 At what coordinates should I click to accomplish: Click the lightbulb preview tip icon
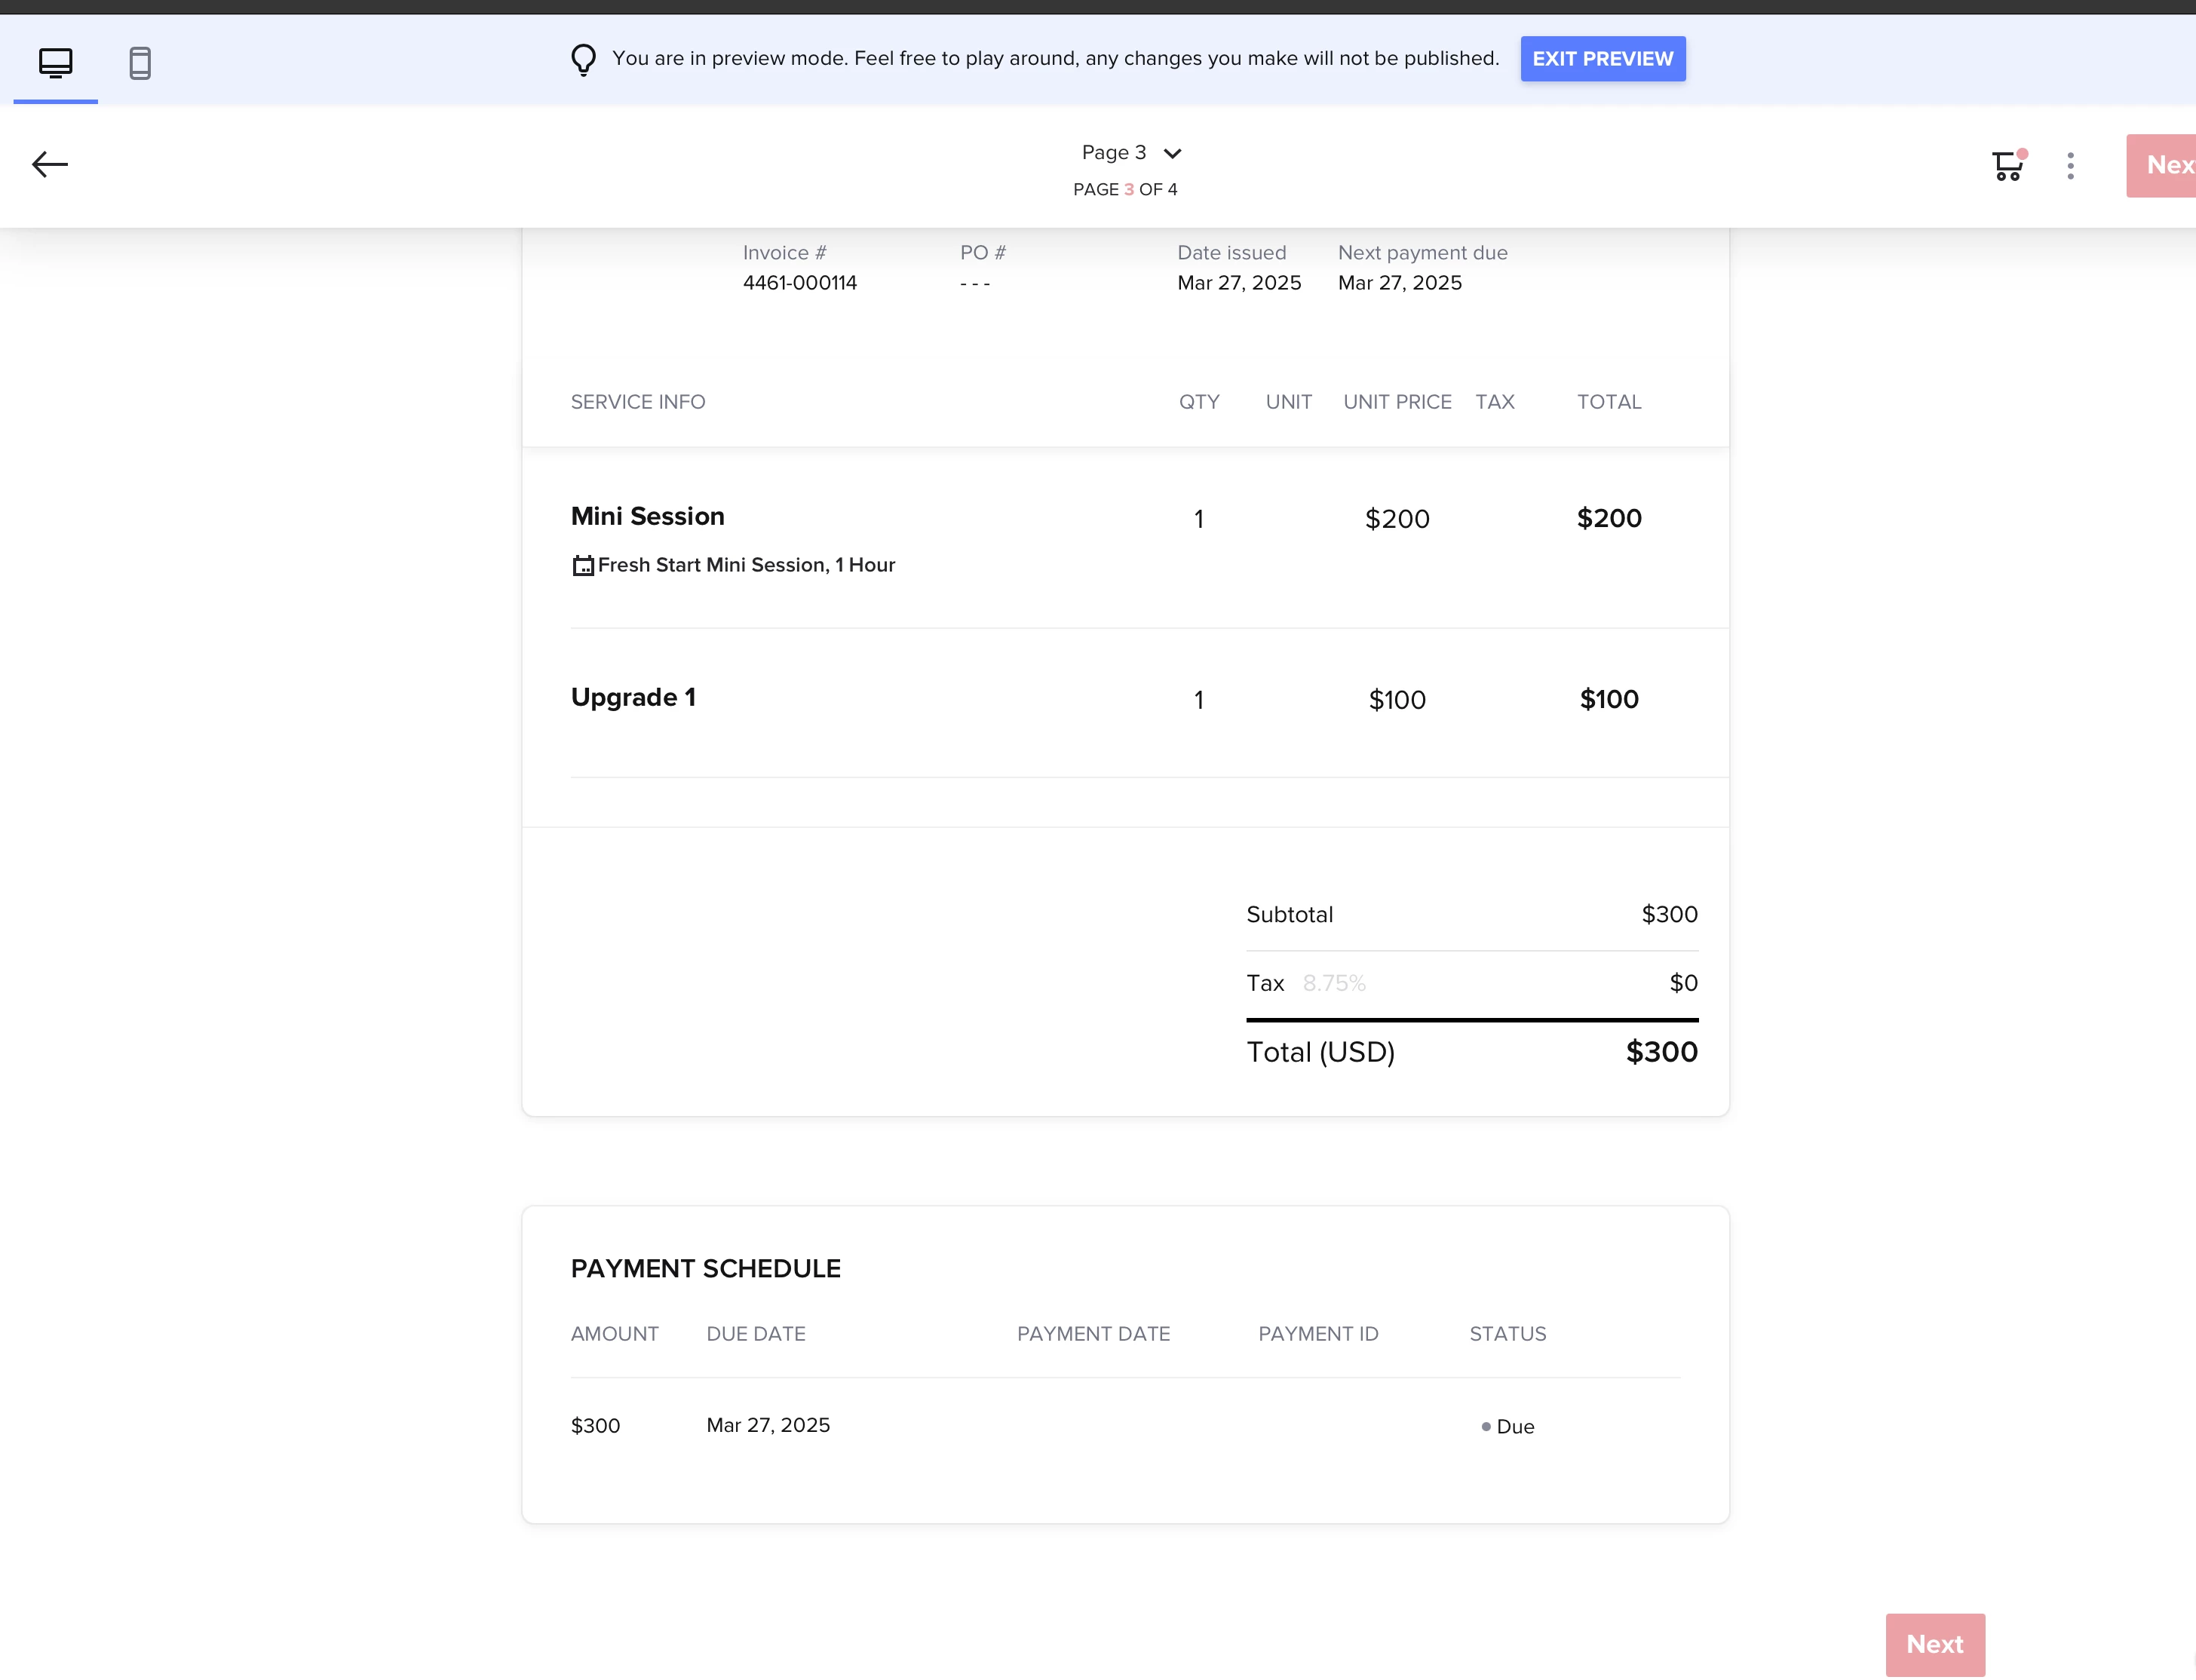coord(583,59)
